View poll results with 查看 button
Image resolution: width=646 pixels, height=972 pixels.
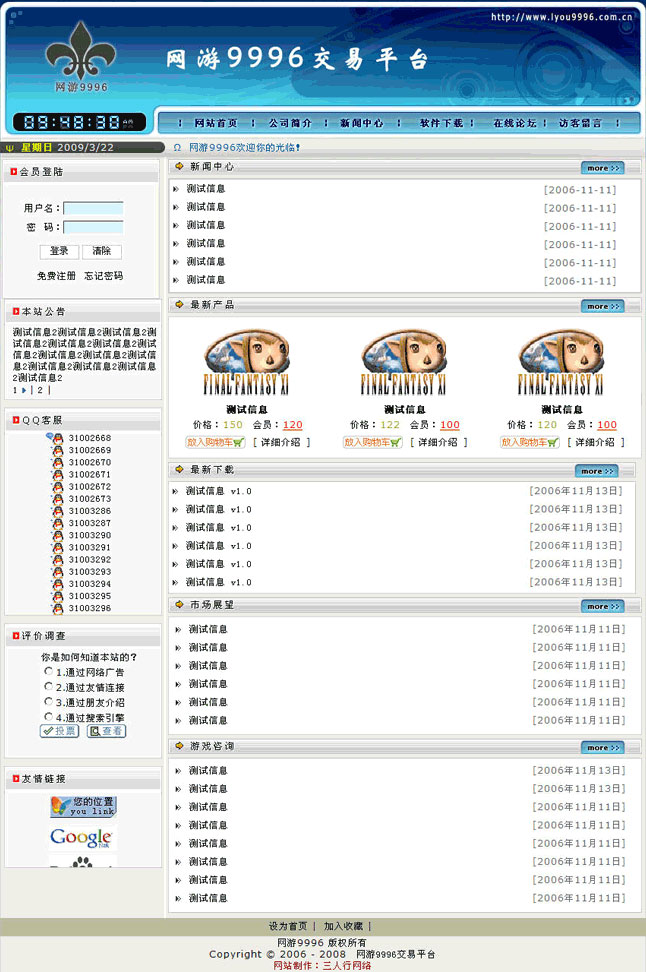[x=107, y=731]
